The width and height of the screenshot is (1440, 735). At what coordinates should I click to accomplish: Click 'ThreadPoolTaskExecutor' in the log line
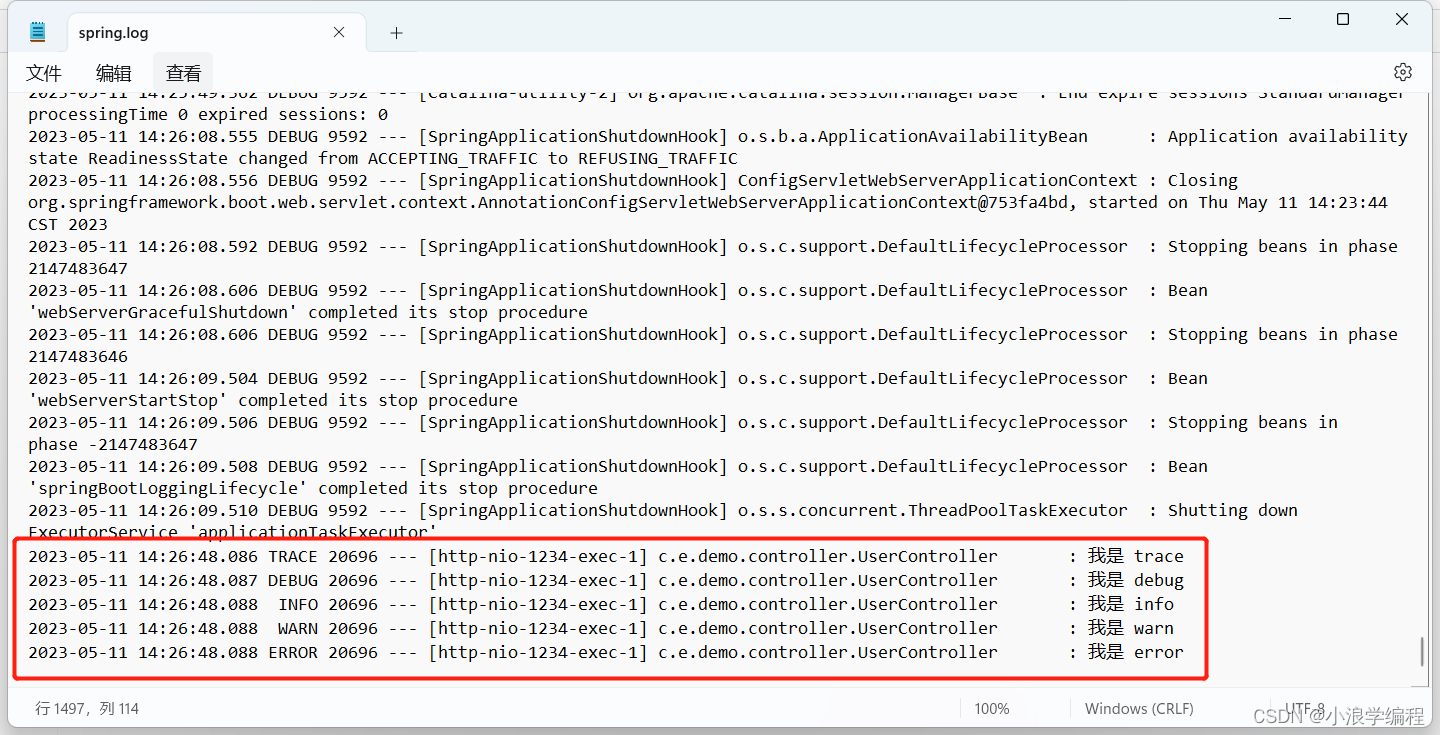pyautogui.click(x=1018, y=510)
